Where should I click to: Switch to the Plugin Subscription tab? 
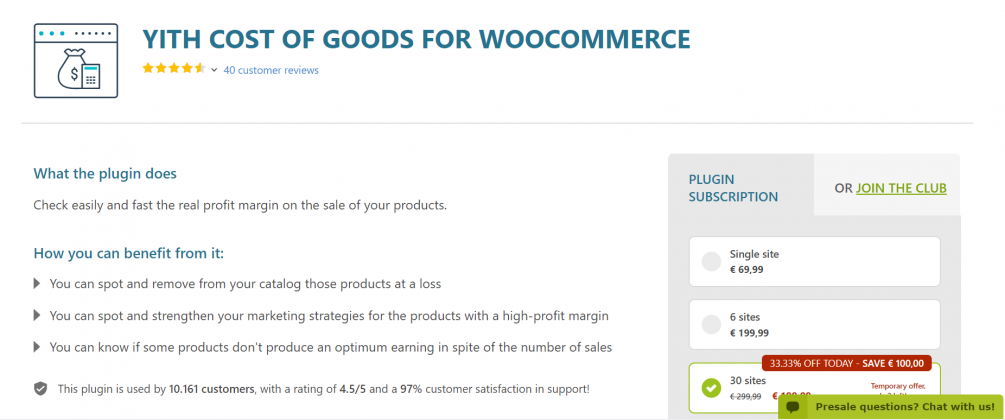733,188
